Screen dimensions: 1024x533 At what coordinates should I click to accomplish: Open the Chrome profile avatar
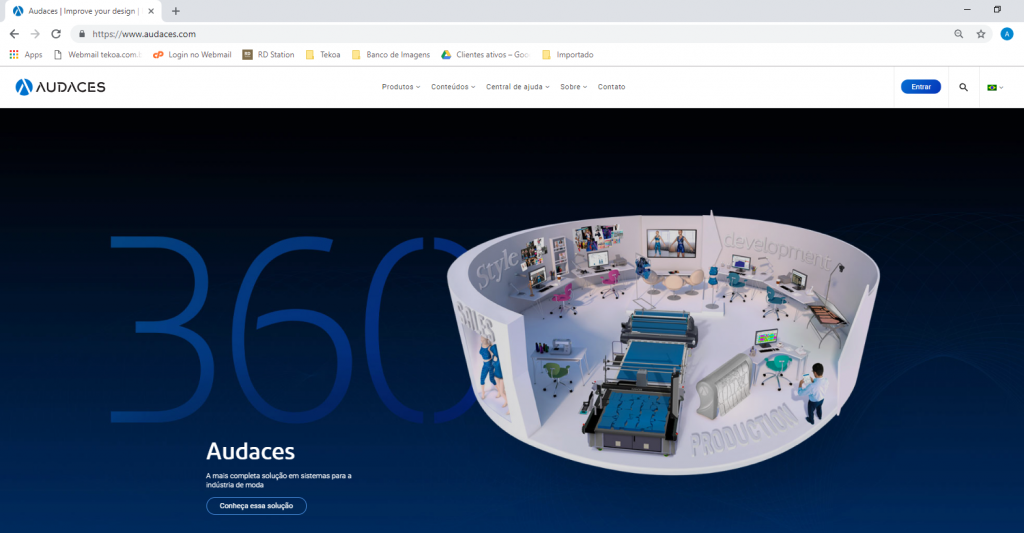[x=1007, y=34]
